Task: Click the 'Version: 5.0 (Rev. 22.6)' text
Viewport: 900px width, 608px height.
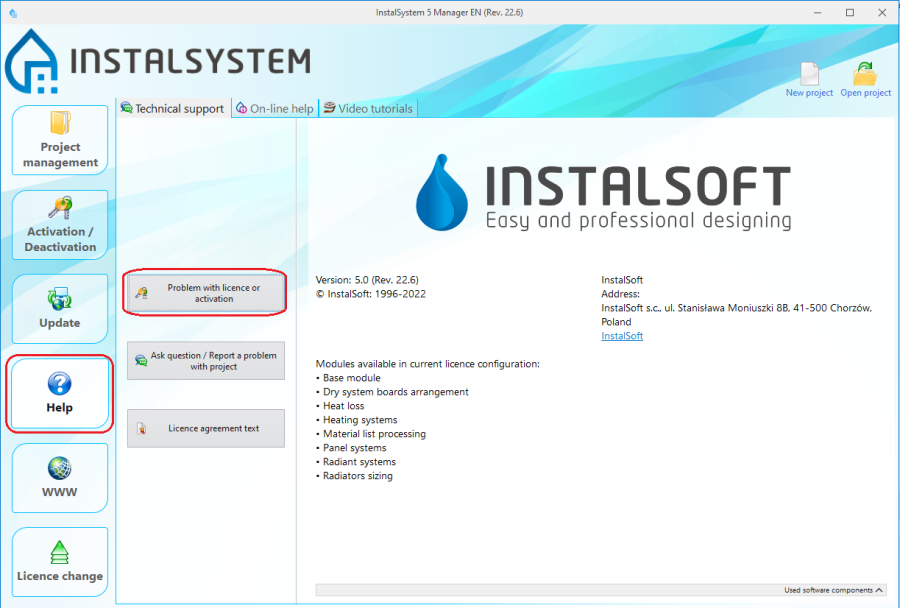Action: pos(367,280)
